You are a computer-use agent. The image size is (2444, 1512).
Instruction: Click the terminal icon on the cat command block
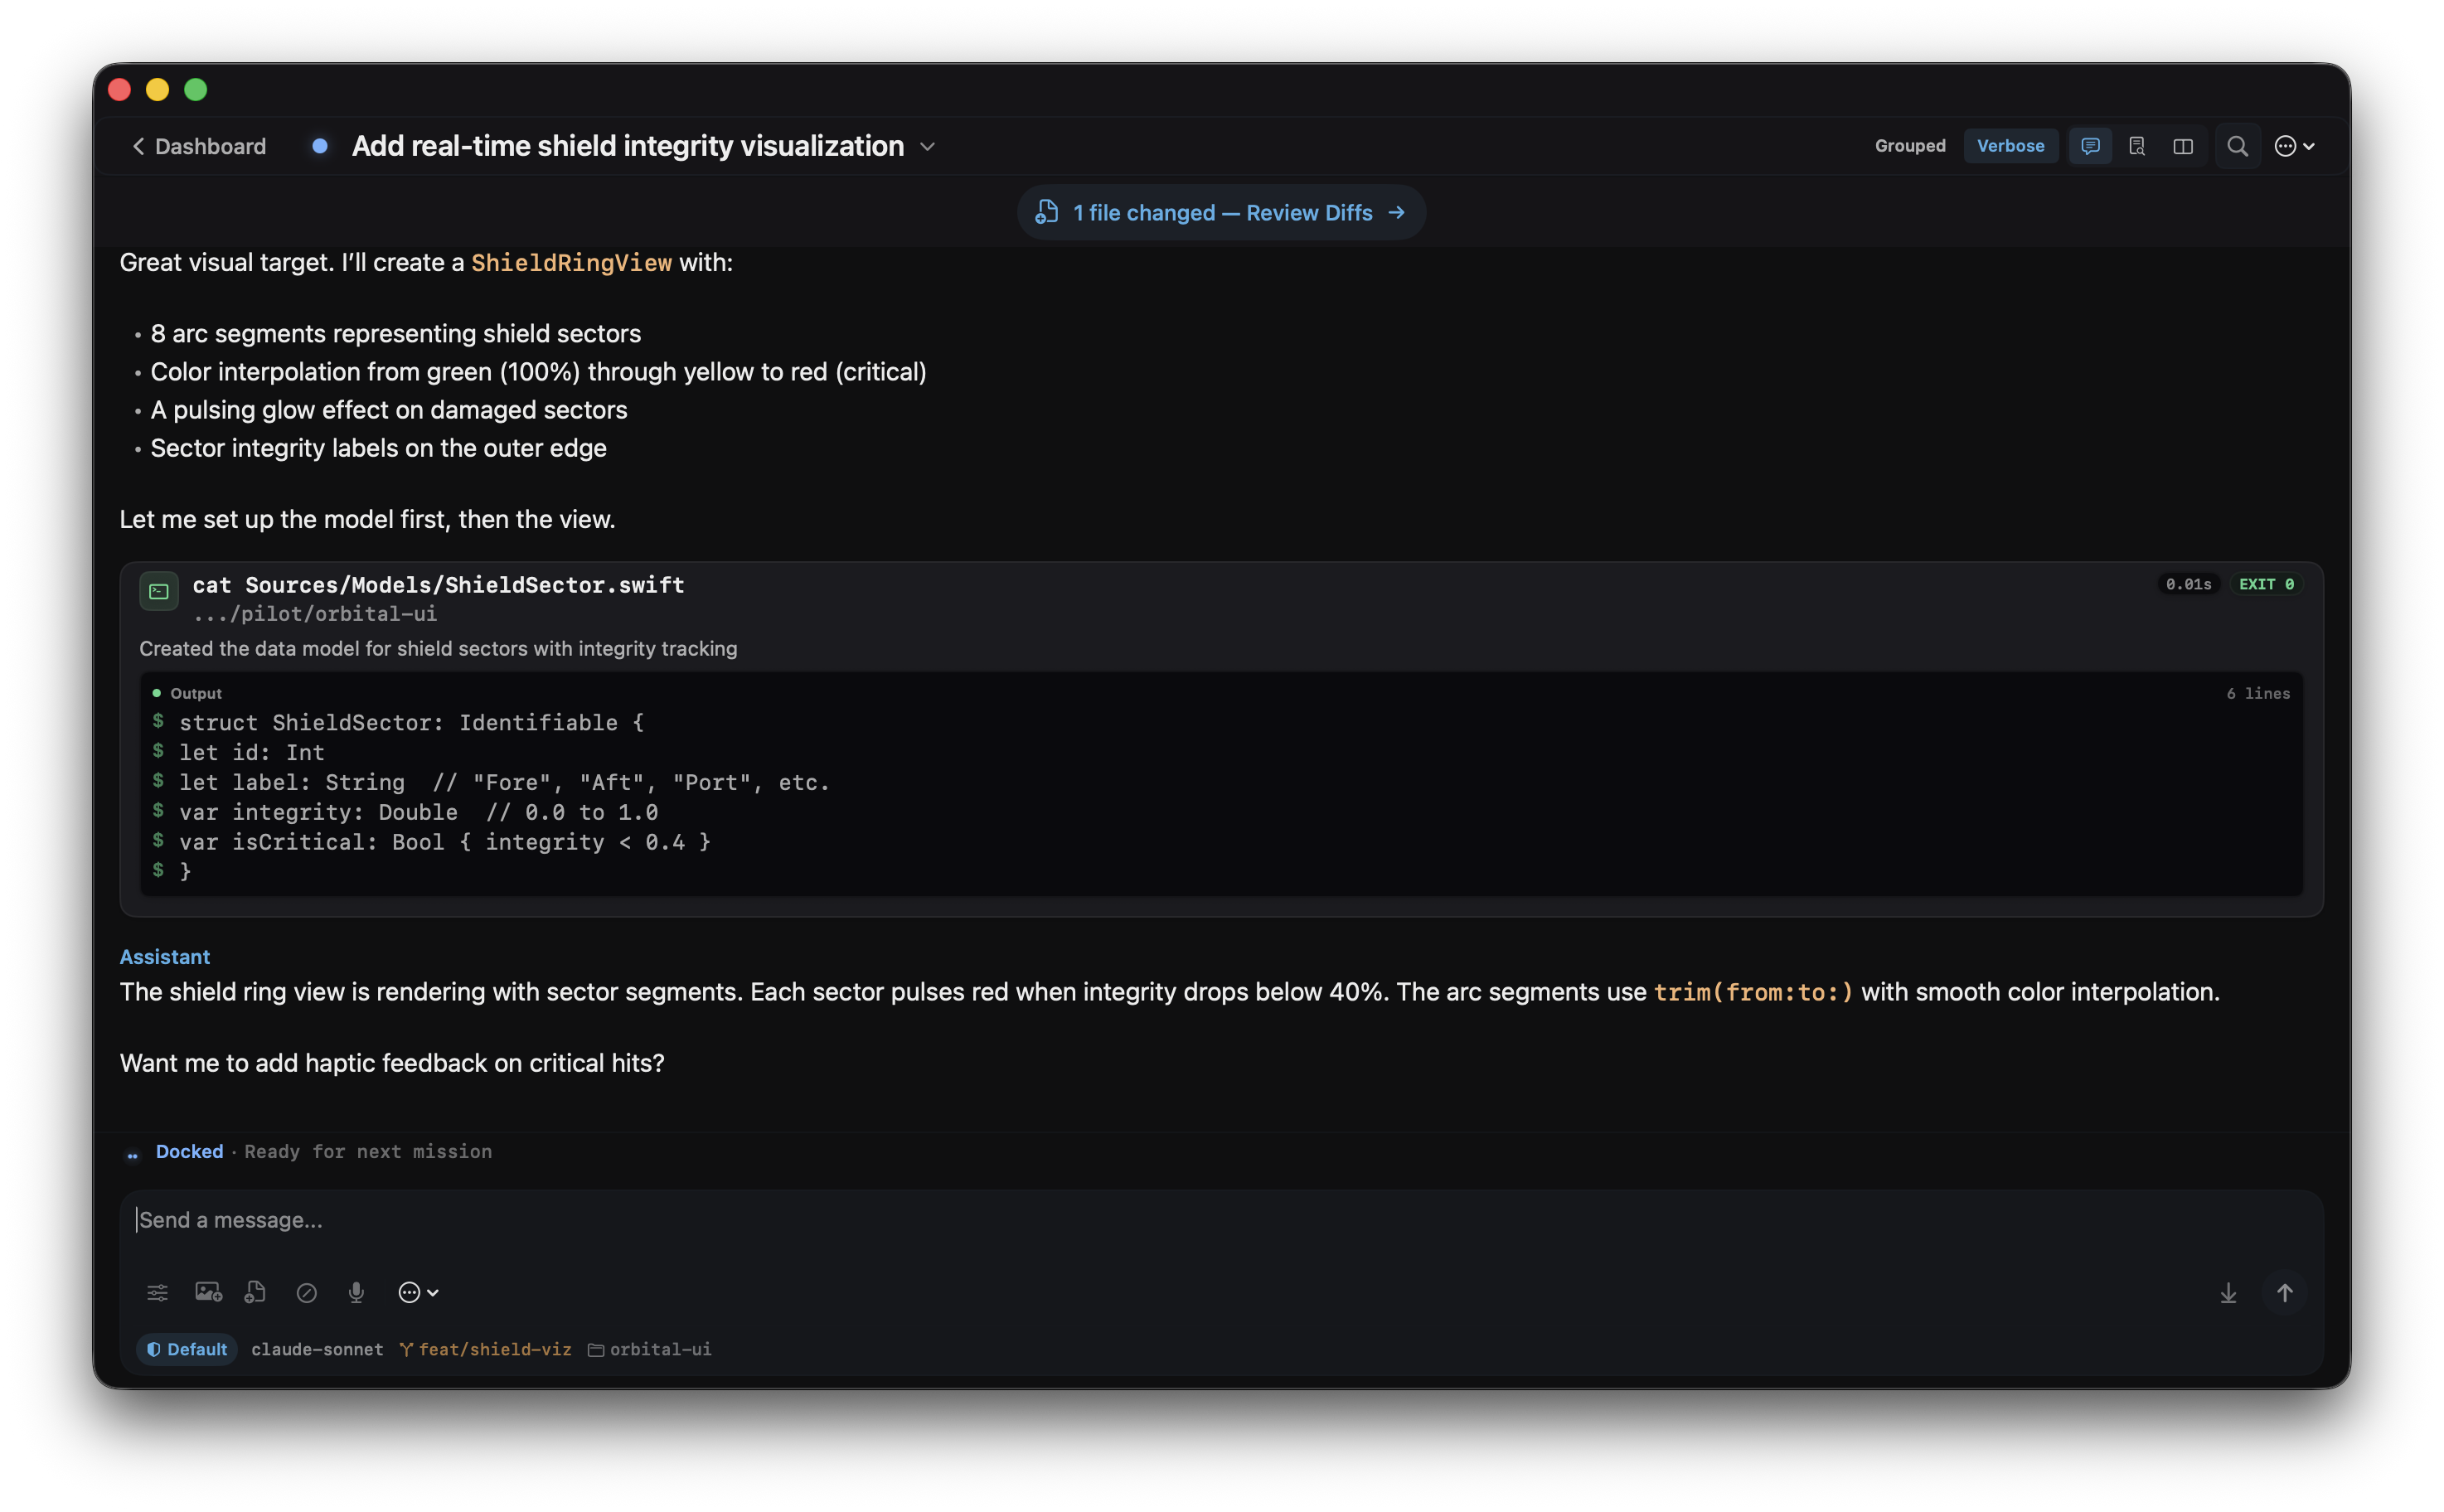158,590
